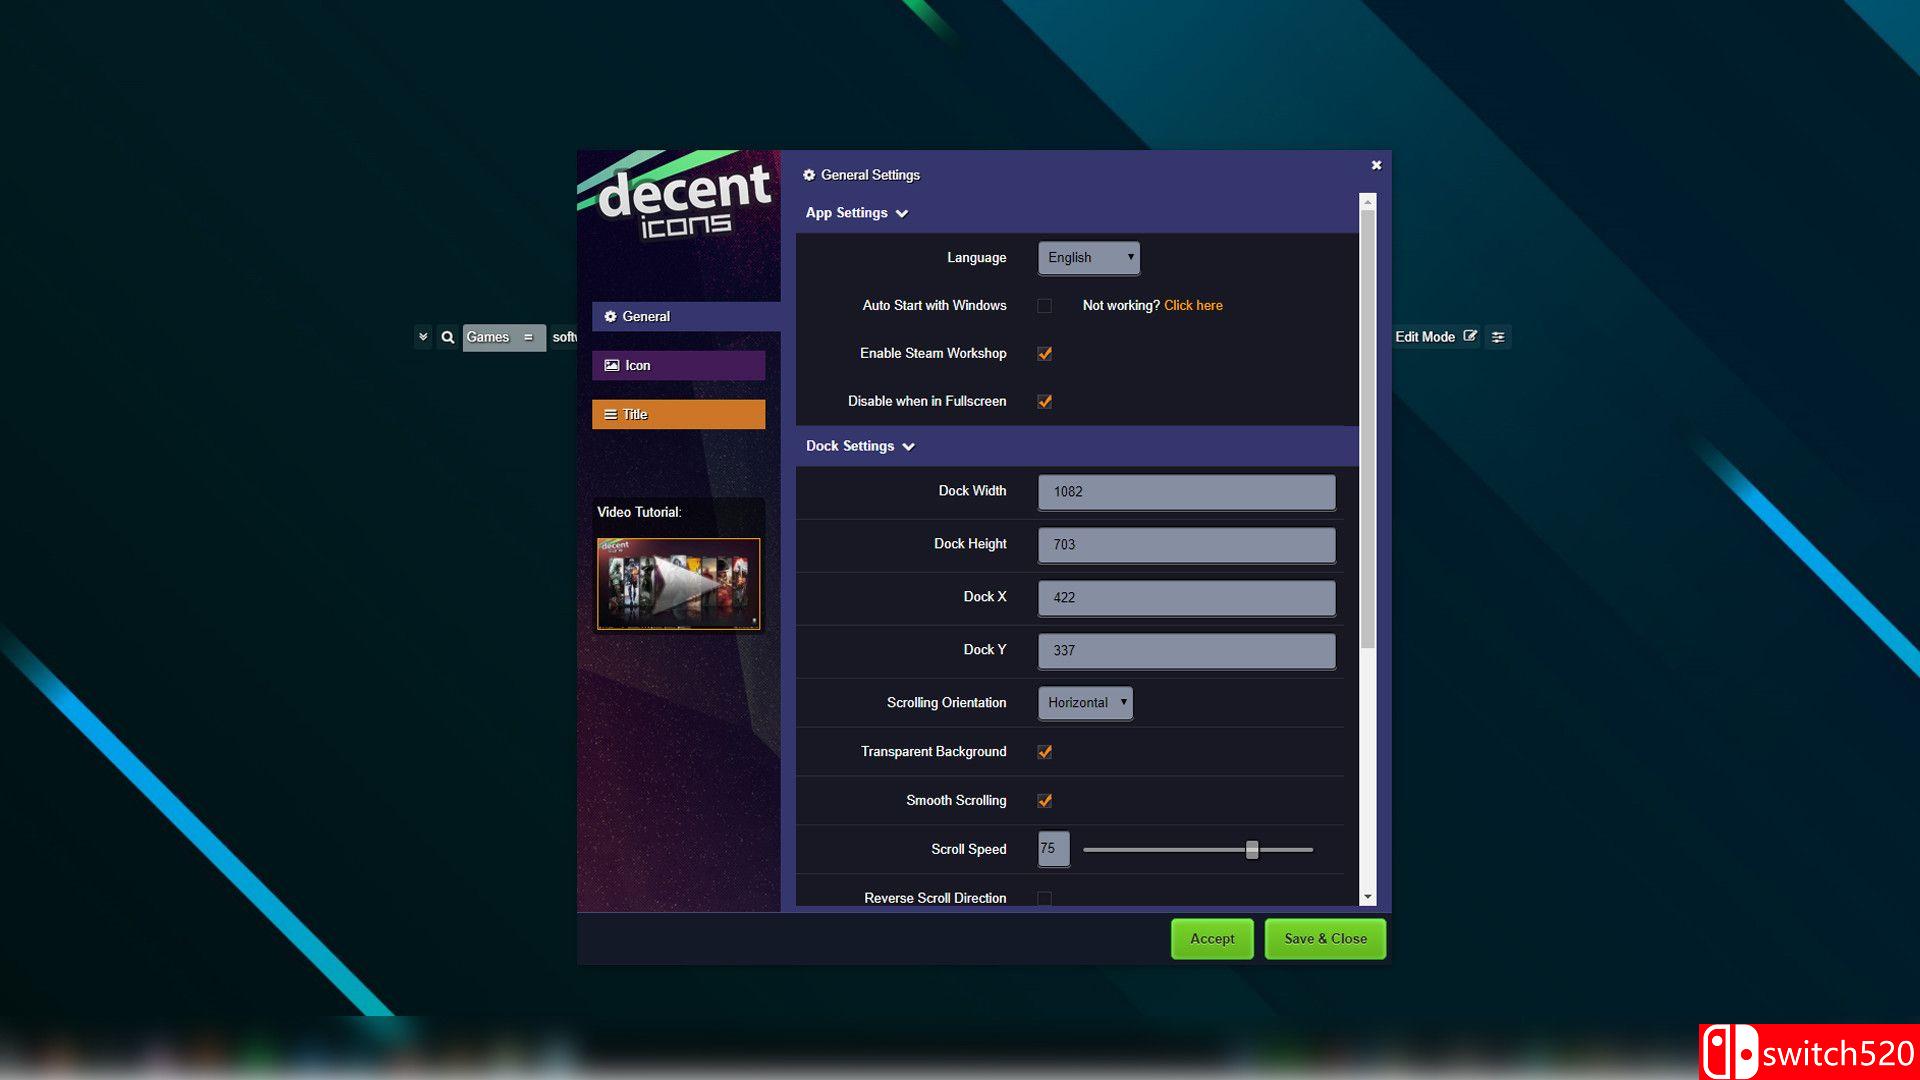Follow the 'Click here' link
The image size is (1920, 1080).
[1193, 306]
